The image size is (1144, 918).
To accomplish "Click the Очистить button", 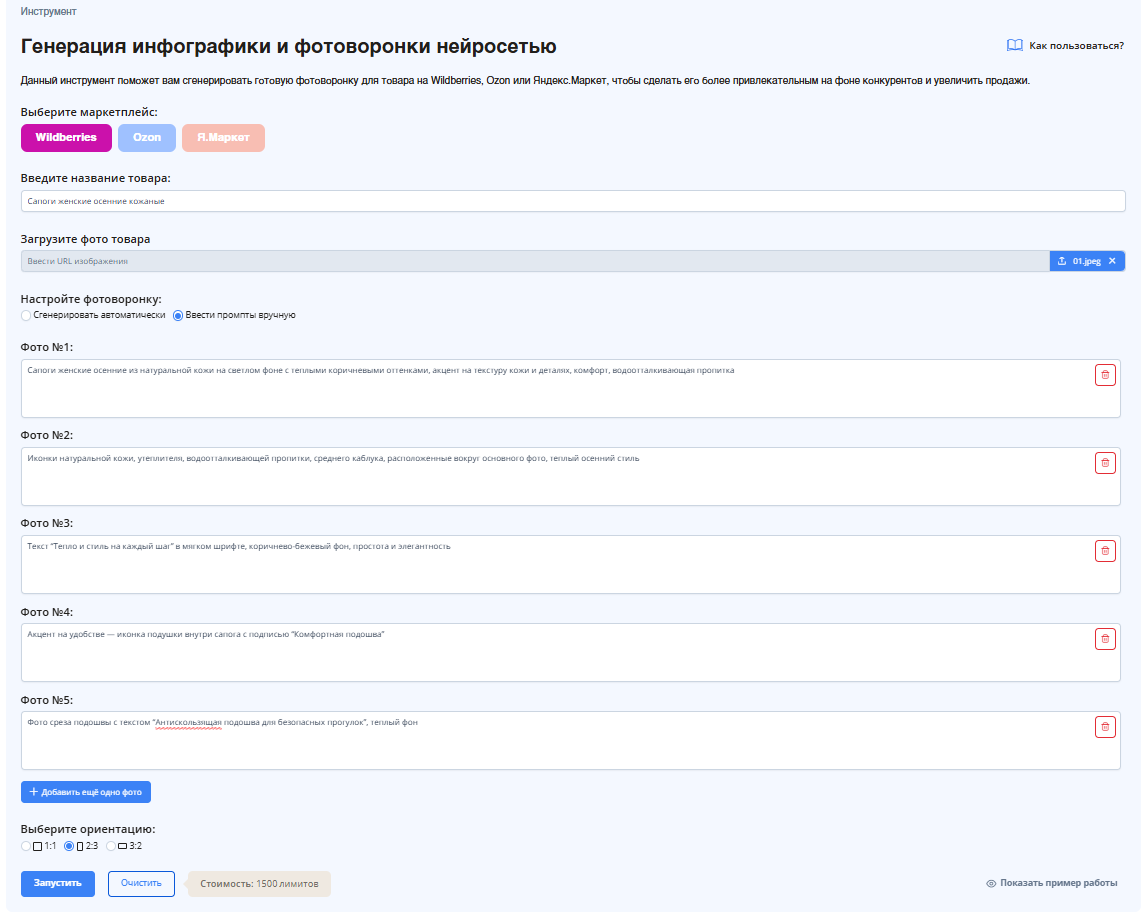I will pos(141,884).
